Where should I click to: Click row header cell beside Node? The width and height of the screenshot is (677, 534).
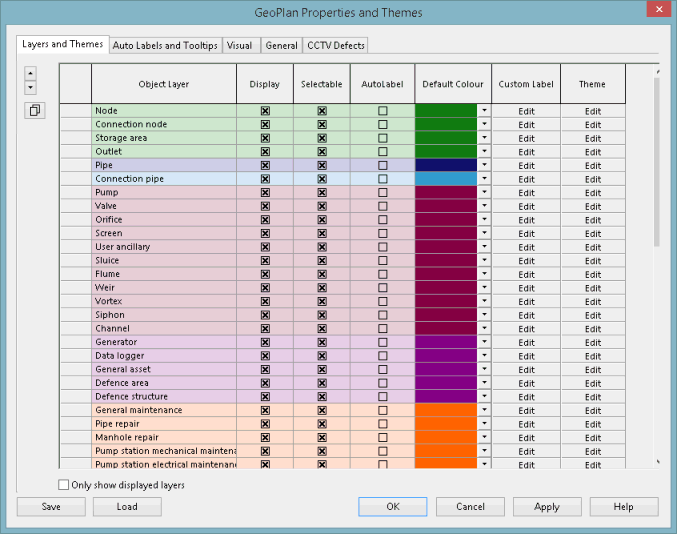click(76, 111)
